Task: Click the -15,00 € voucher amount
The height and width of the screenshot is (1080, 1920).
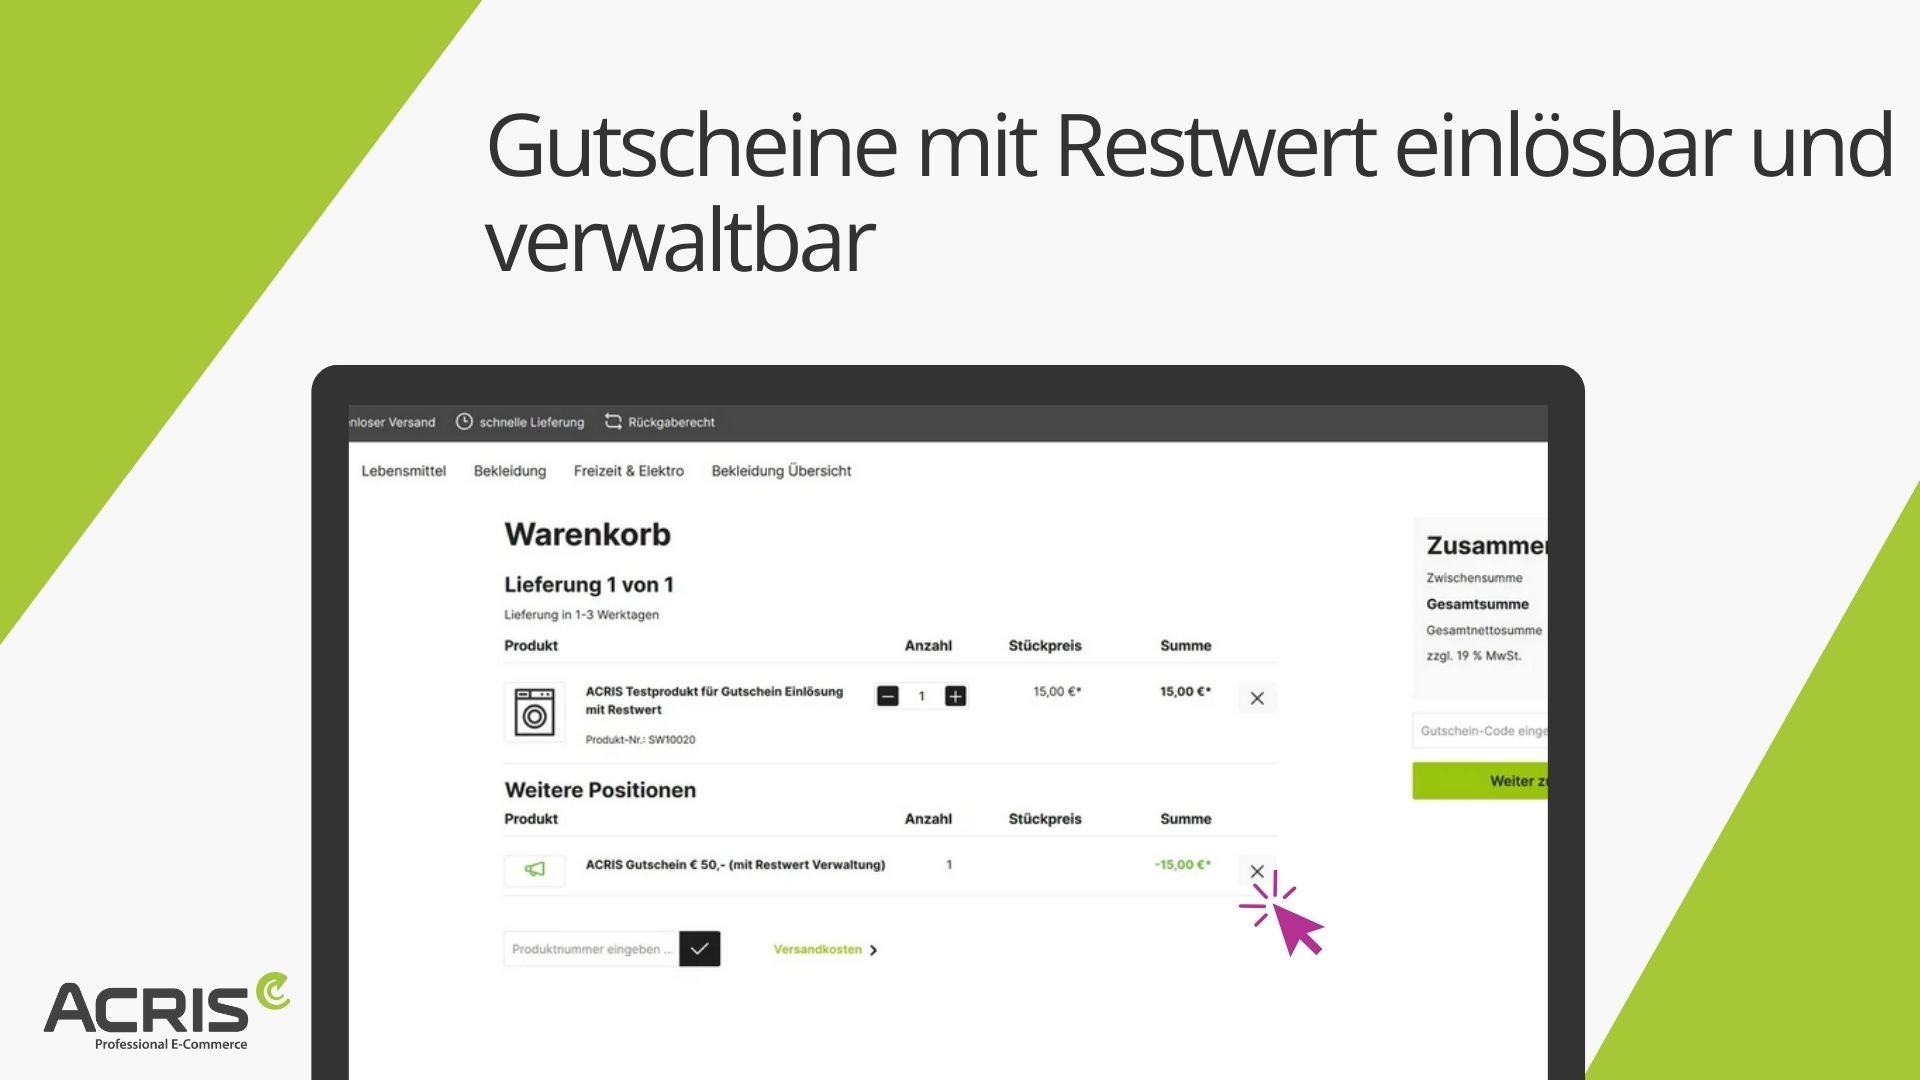Action: (1183, 865)
